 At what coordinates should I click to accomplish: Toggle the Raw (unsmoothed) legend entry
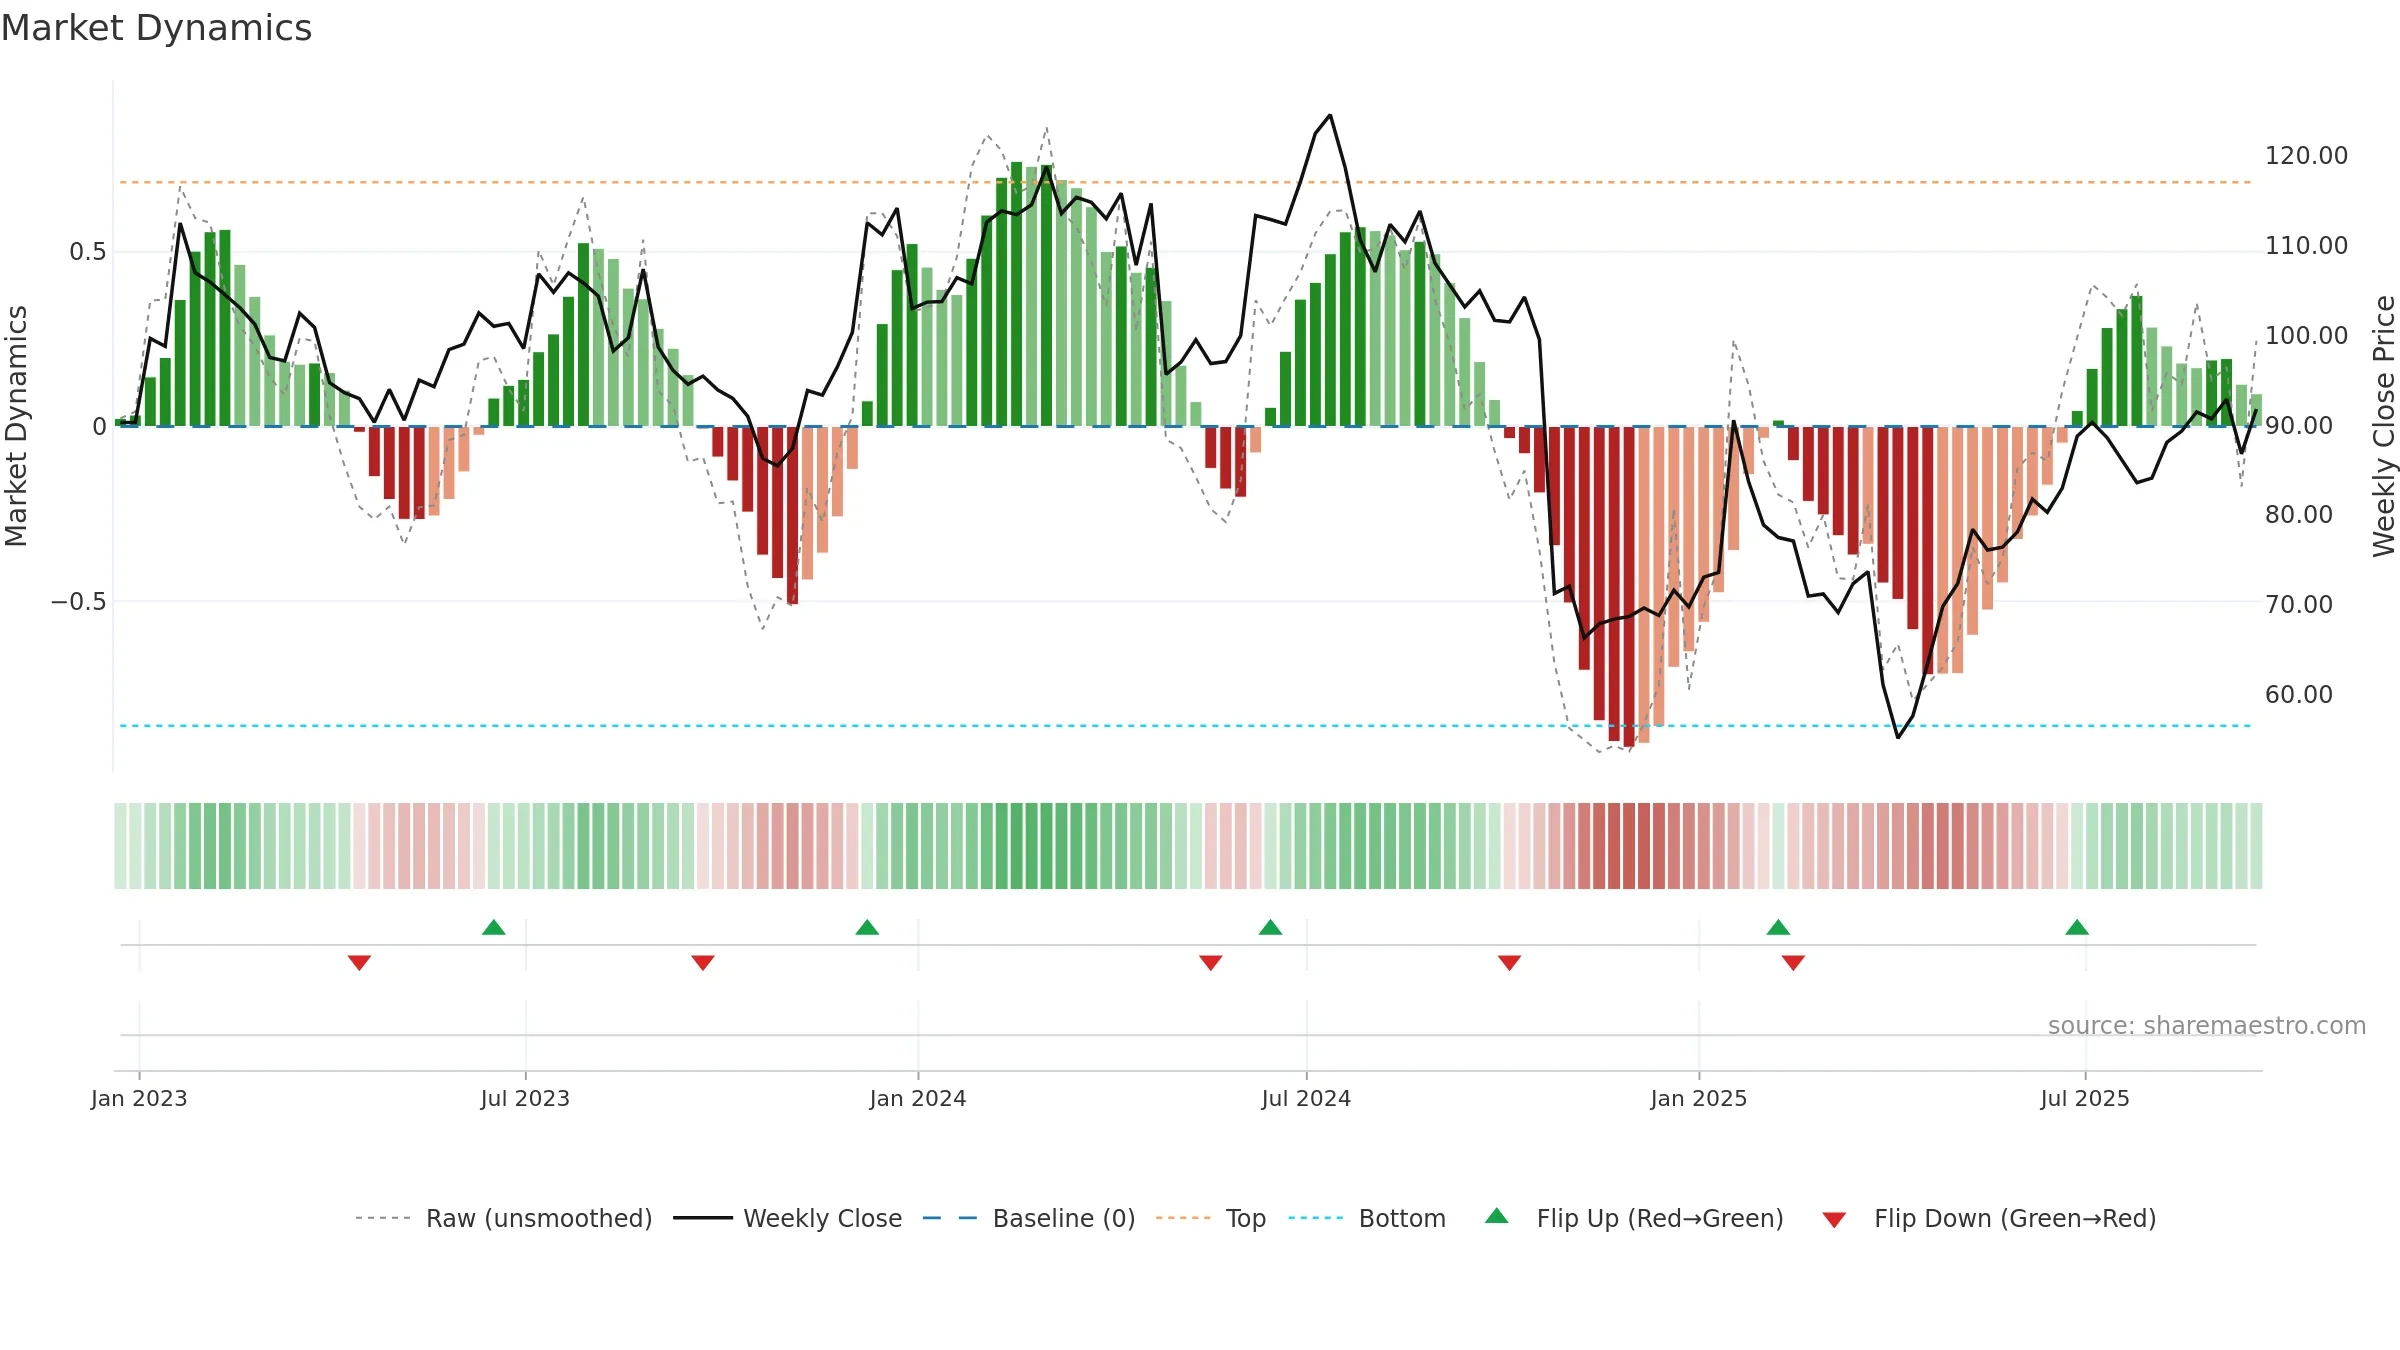[503, 1218]
